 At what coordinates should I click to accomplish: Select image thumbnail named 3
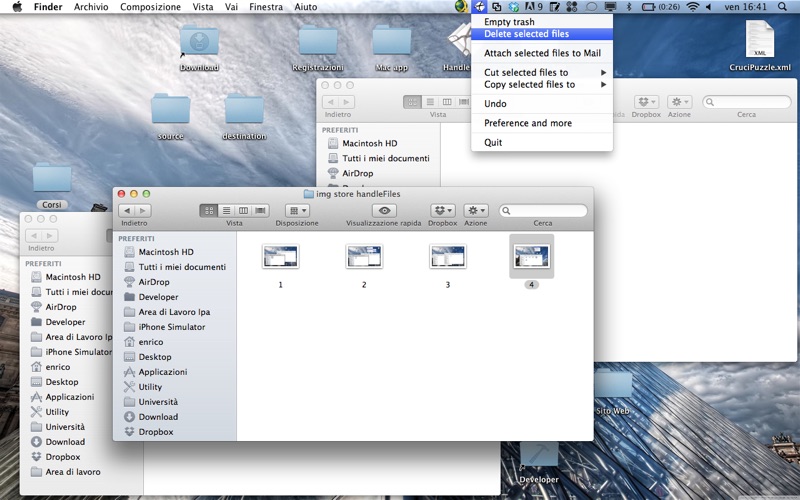447,256
